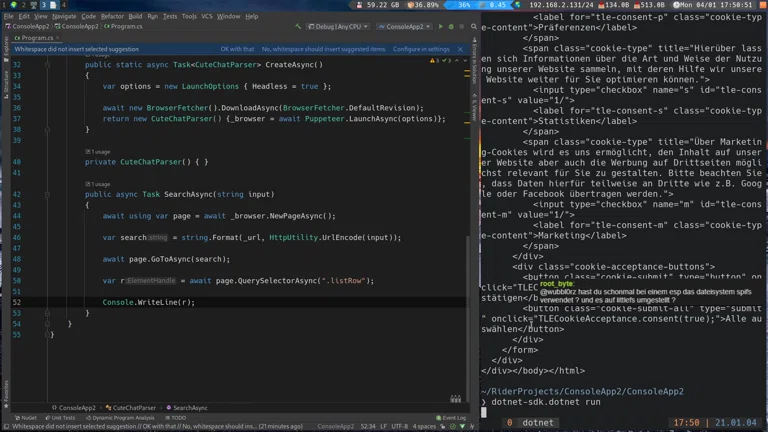Click fold end marker at line 55
The width and height of the screenshot is (768, 432).
point(48,335)
